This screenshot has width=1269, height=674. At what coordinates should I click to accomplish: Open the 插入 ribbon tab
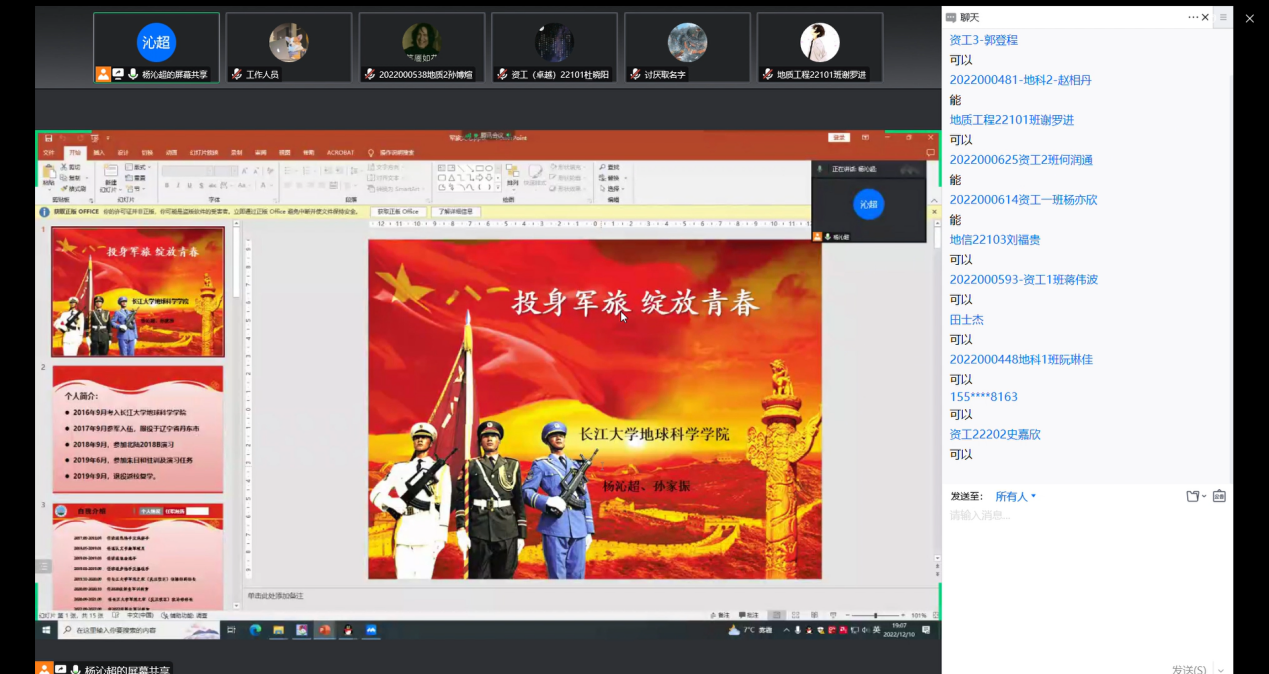tap(98, 152)
